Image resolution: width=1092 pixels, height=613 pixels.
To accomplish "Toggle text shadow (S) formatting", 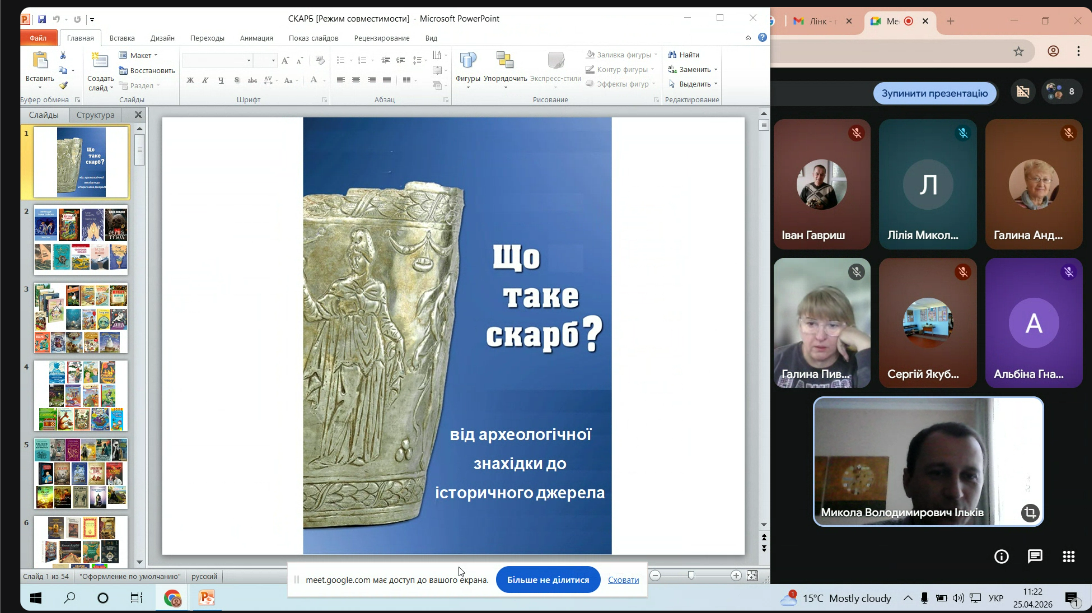I will tap(237, 80).
